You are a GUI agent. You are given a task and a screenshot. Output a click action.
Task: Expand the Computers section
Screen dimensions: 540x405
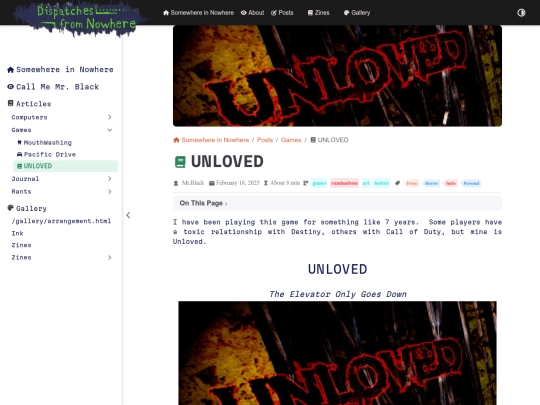tap(110, 117)
